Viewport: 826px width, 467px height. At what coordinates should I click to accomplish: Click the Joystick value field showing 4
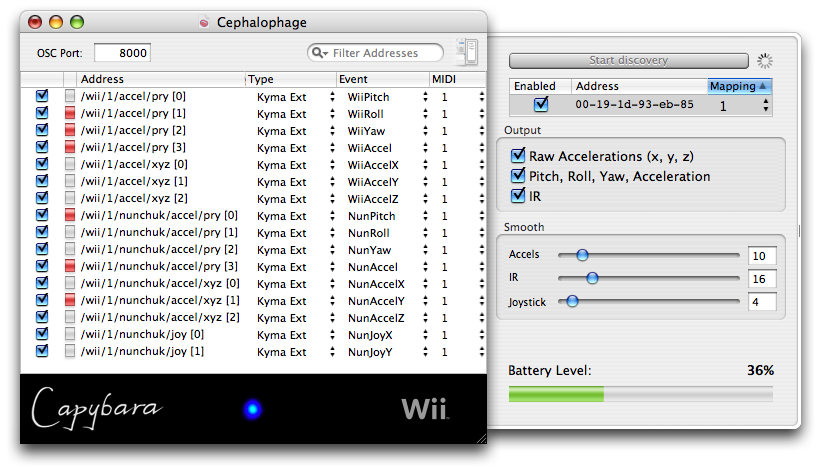pos(762,302)
